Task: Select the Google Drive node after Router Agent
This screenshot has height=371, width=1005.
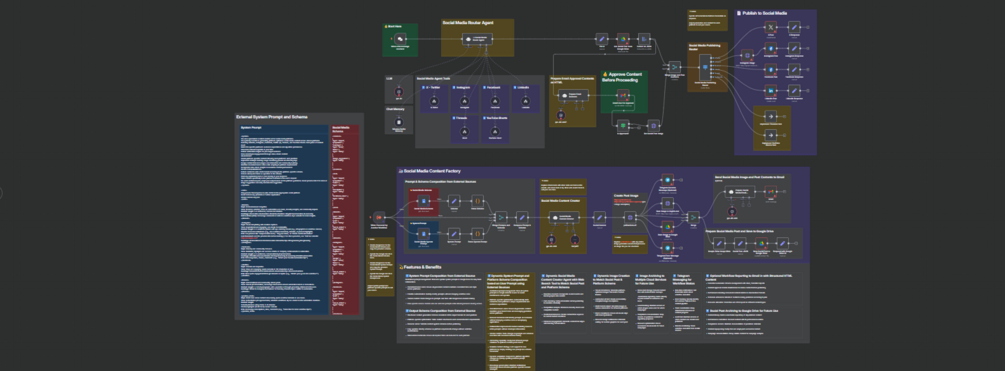Action: click(x=622, y=38)
